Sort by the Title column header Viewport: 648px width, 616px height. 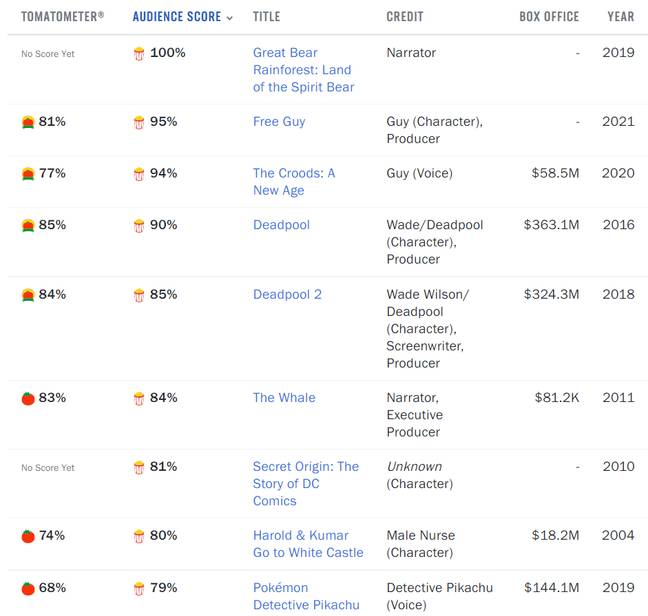point(267,17)
